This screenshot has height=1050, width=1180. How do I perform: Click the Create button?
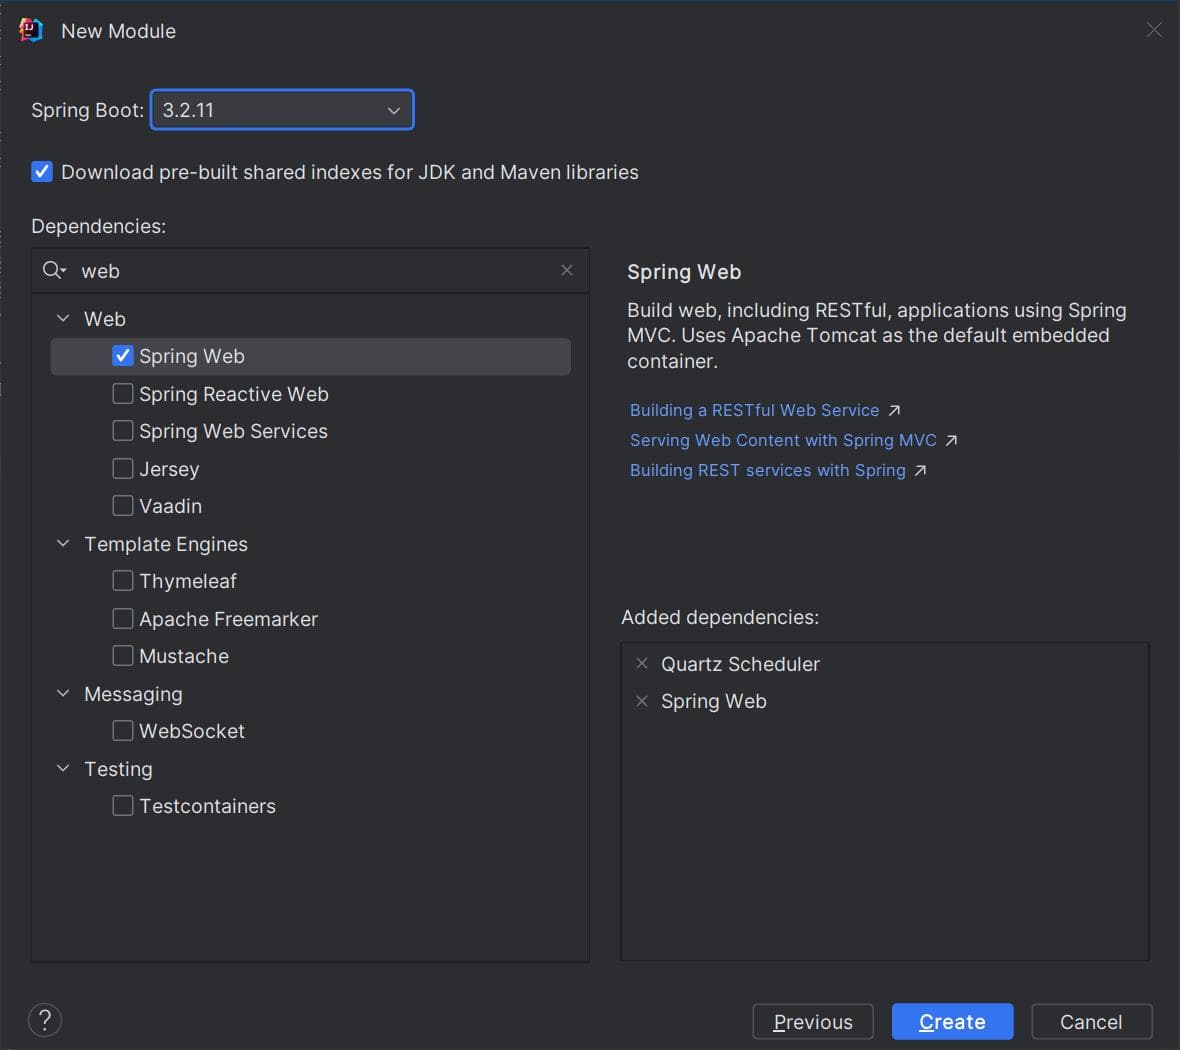coord(952,1021)
